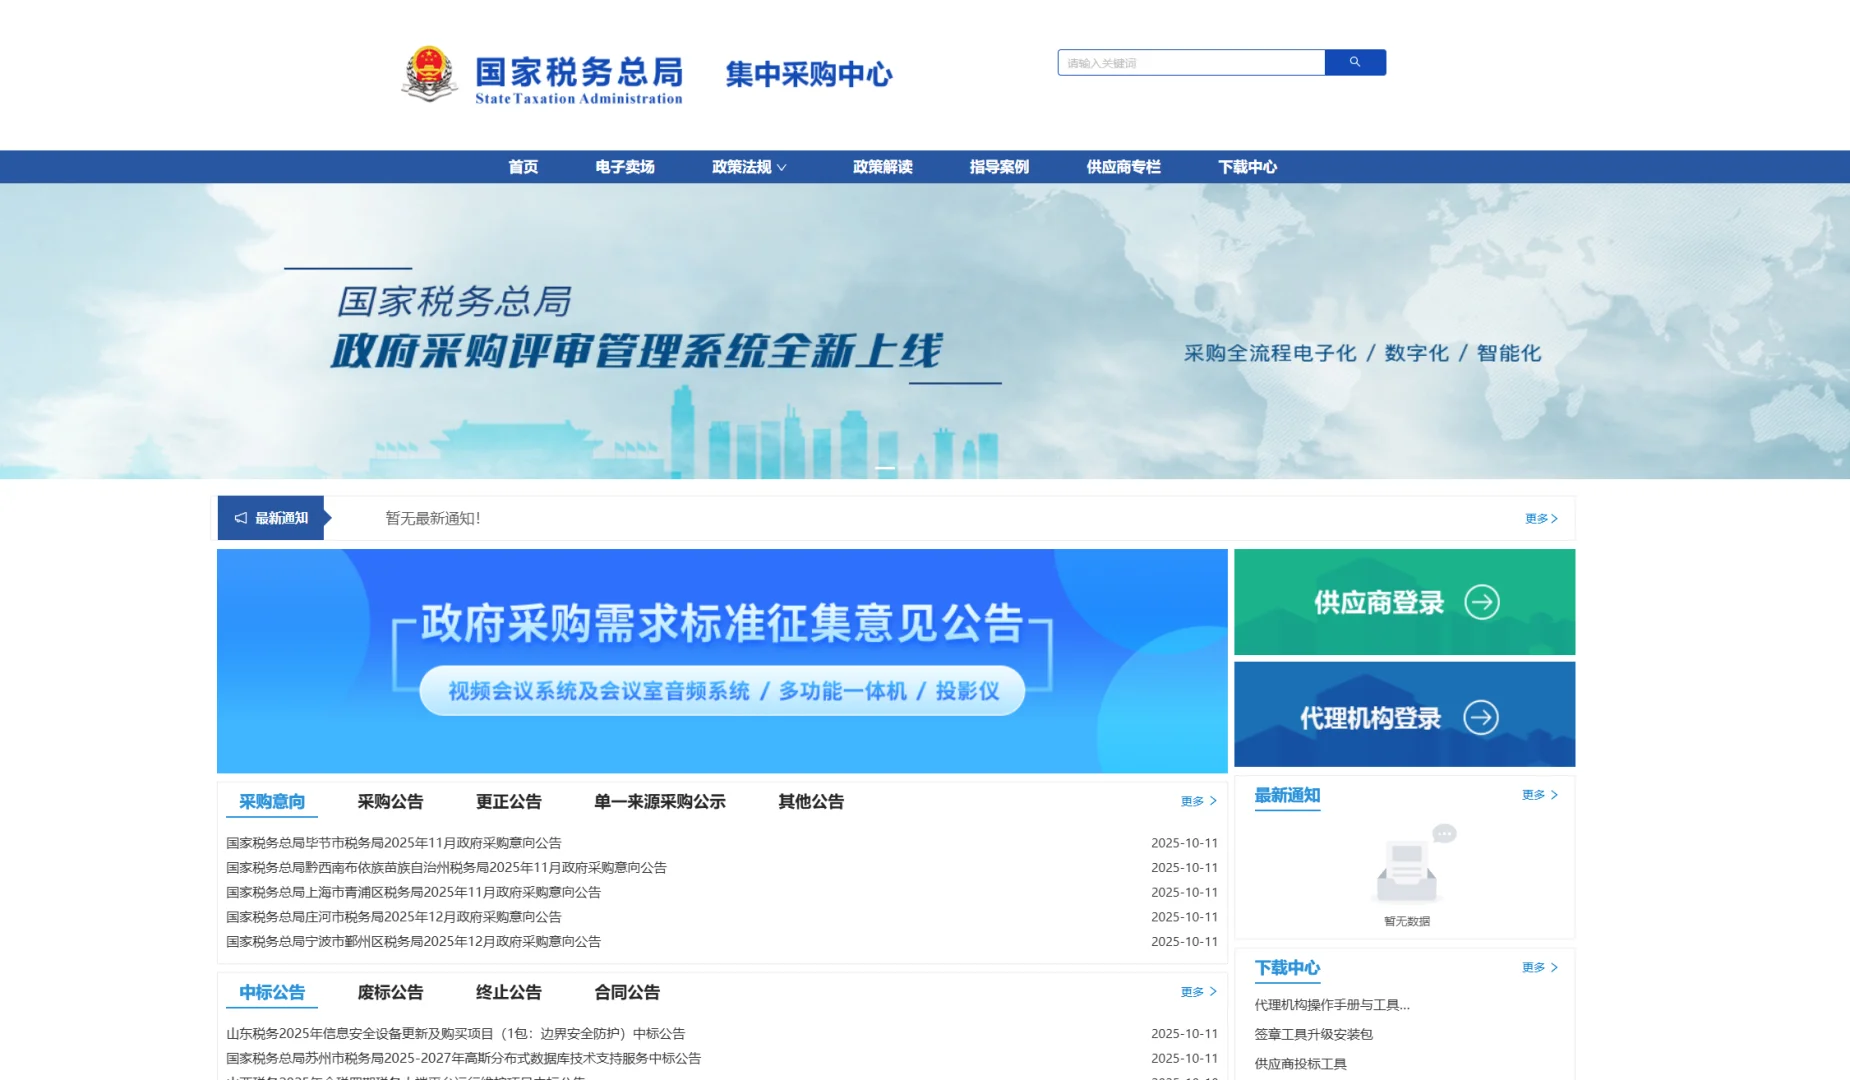Open the 山东税务2025年信息安全设备 中标公告
Screen dimensions: 1850x1080
click(x=456, y=1034)
